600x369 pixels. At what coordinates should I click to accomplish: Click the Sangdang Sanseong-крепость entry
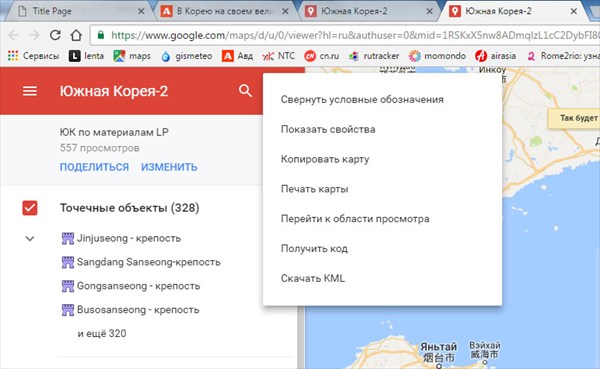(x=149, y=262)
